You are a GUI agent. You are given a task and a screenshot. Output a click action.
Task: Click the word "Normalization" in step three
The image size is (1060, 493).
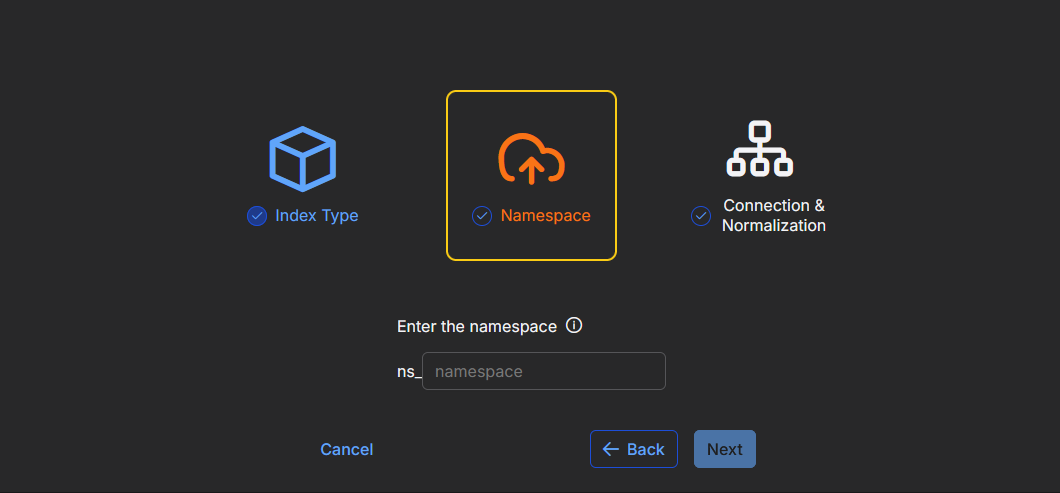pyautogui.click(x=773, y=226)
